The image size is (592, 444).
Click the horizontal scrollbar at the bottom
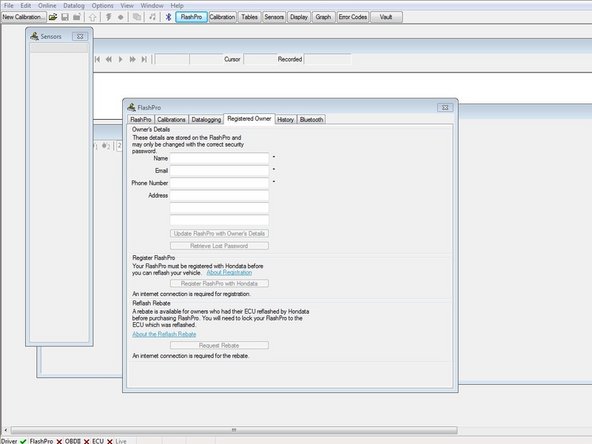pyautogui.click(x=234, y=430)
